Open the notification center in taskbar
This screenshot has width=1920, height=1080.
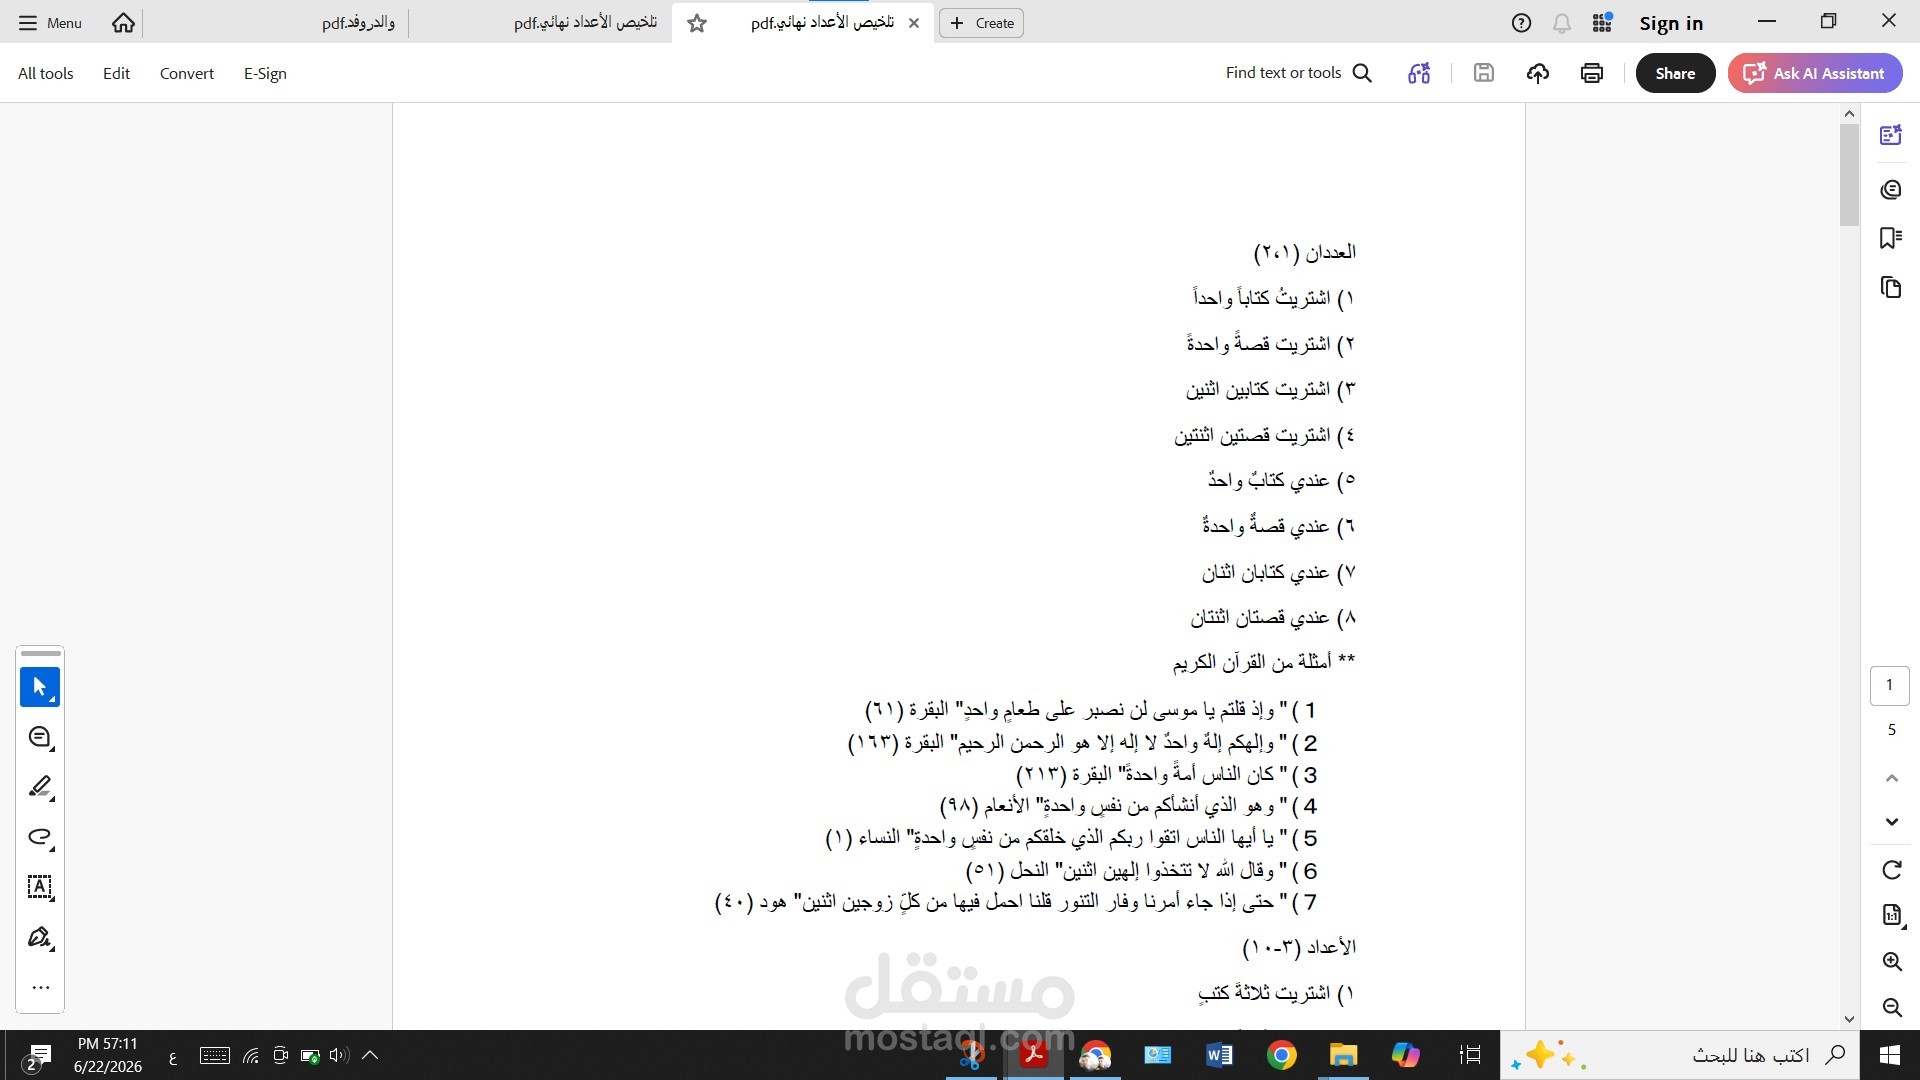38,1056
